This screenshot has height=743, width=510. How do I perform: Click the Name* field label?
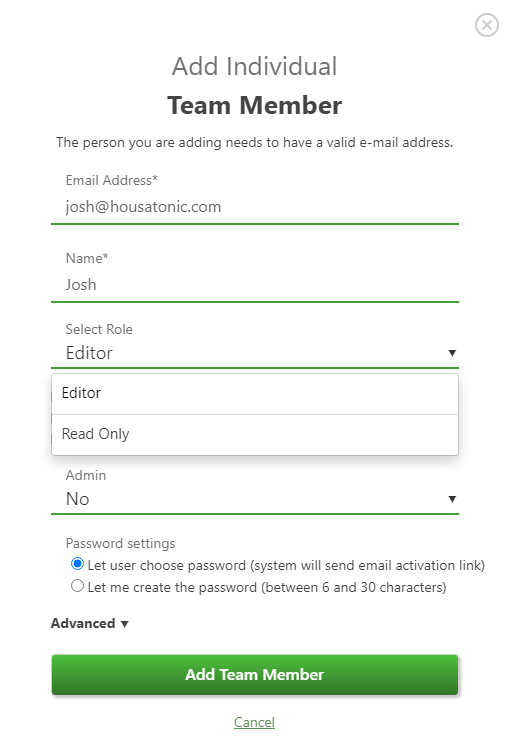[x=87, y=258]
